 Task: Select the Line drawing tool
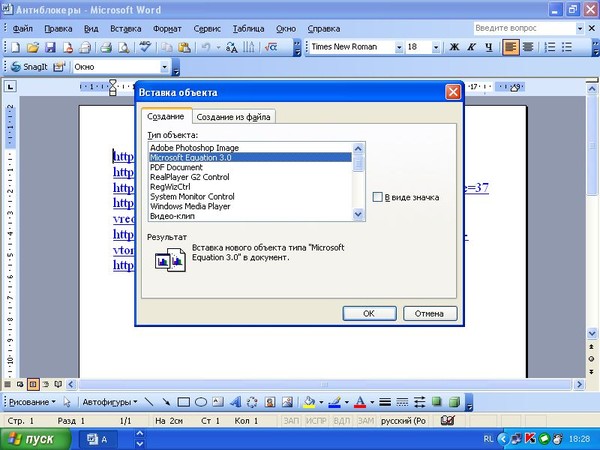click(149, 402)
